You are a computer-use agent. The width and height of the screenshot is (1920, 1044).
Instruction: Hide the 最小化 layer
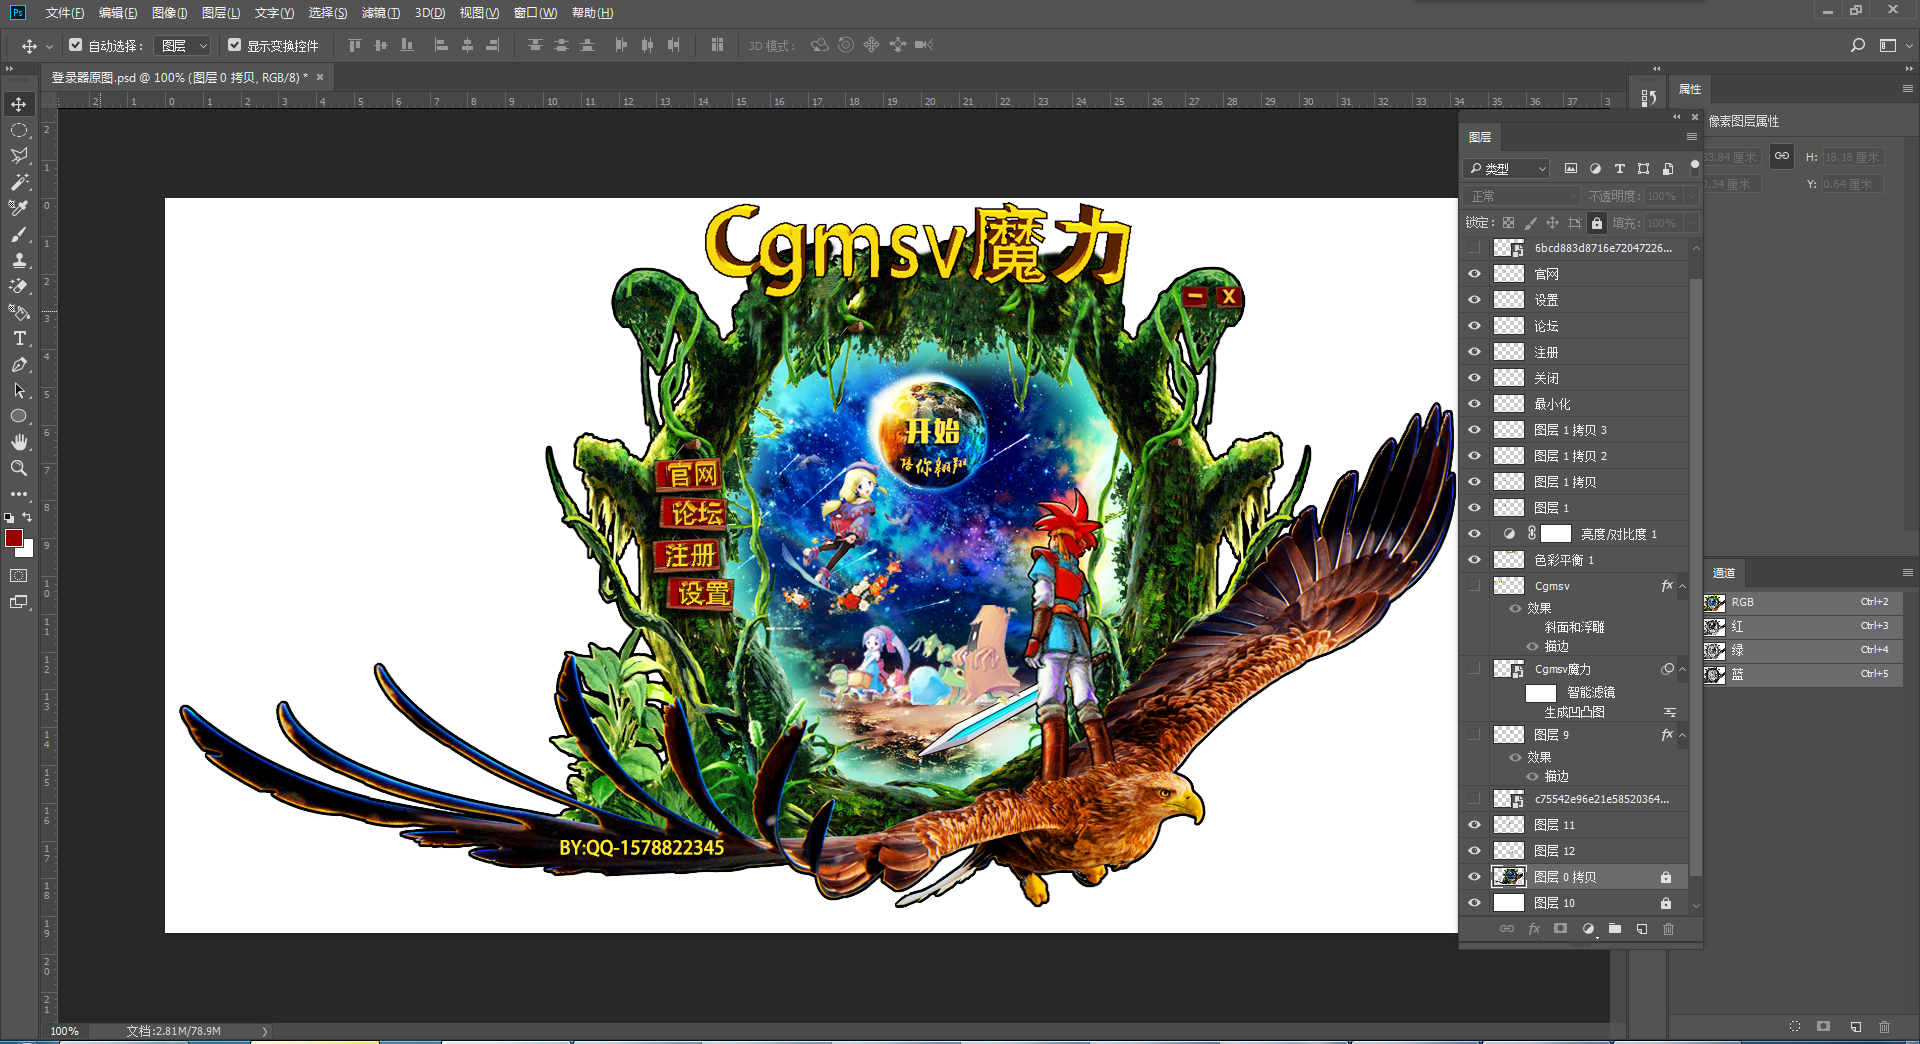coord(1475,404)
